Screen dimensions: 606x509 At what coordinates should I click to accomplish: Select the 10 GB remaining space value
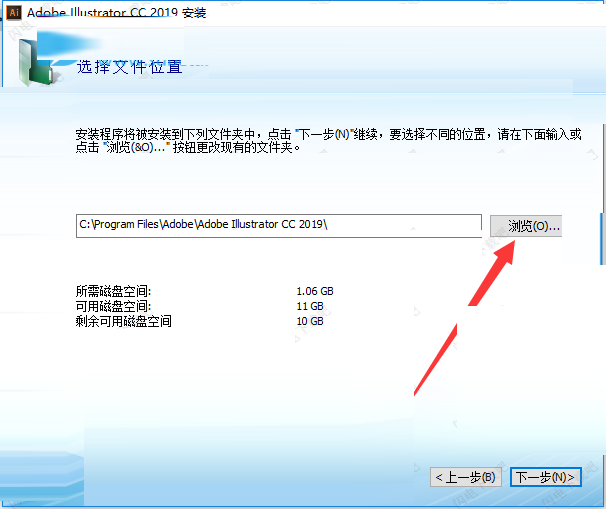point(310,321)
